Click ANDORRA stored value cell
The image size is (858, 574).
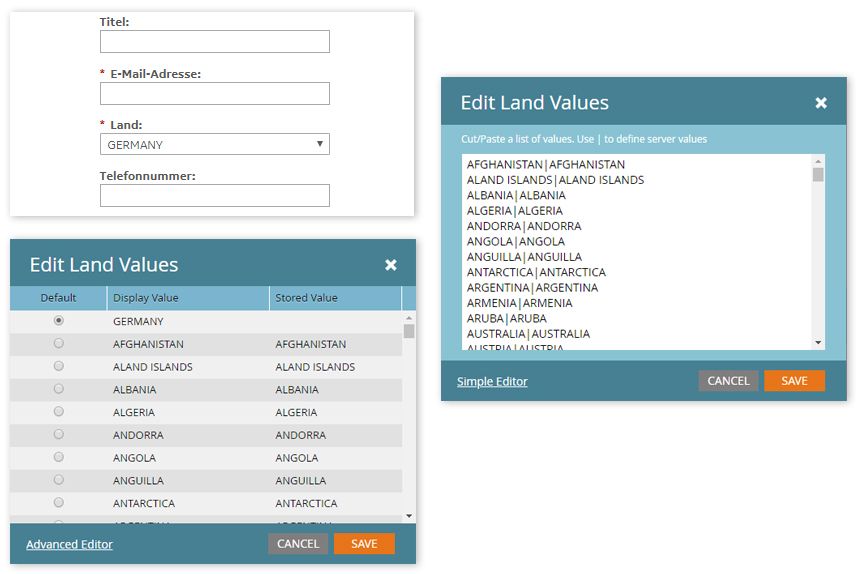pyautogui.click(x=335, y=435)
